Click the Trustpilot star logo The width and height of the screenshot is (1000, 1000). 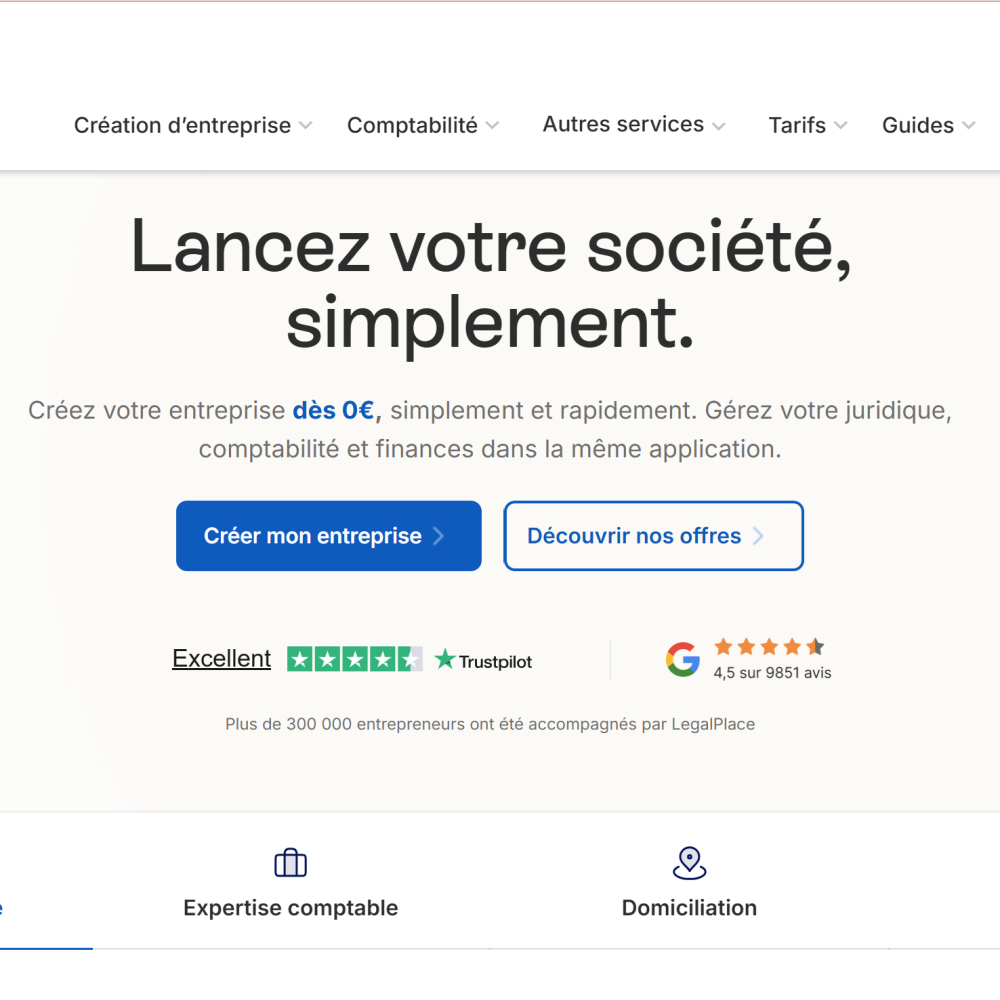click(448, 660)
